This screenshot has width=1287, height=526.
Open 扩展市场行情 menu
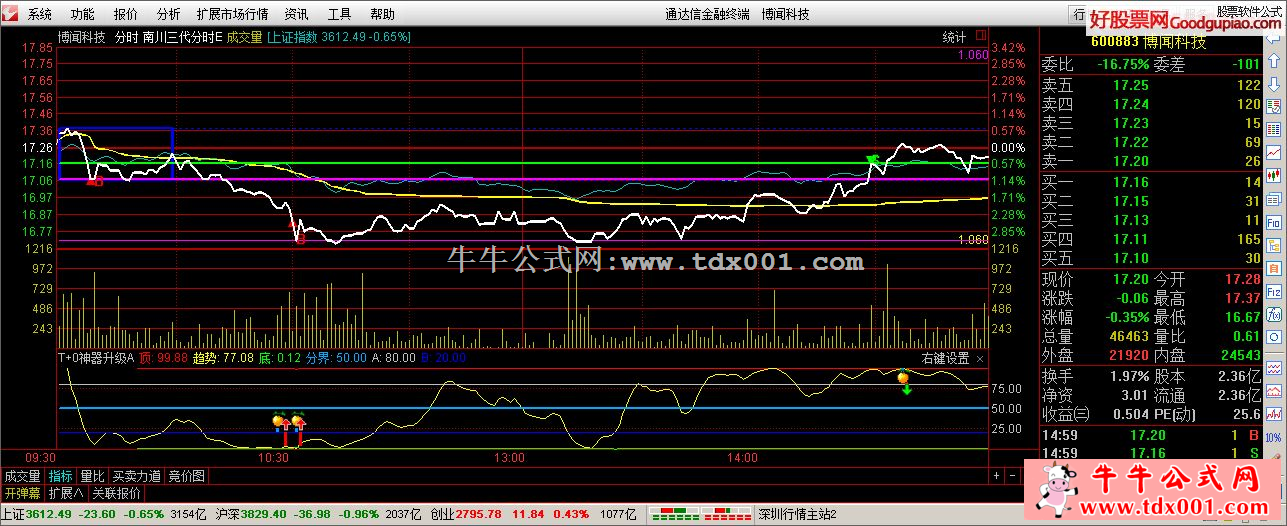tap(233, 15)
